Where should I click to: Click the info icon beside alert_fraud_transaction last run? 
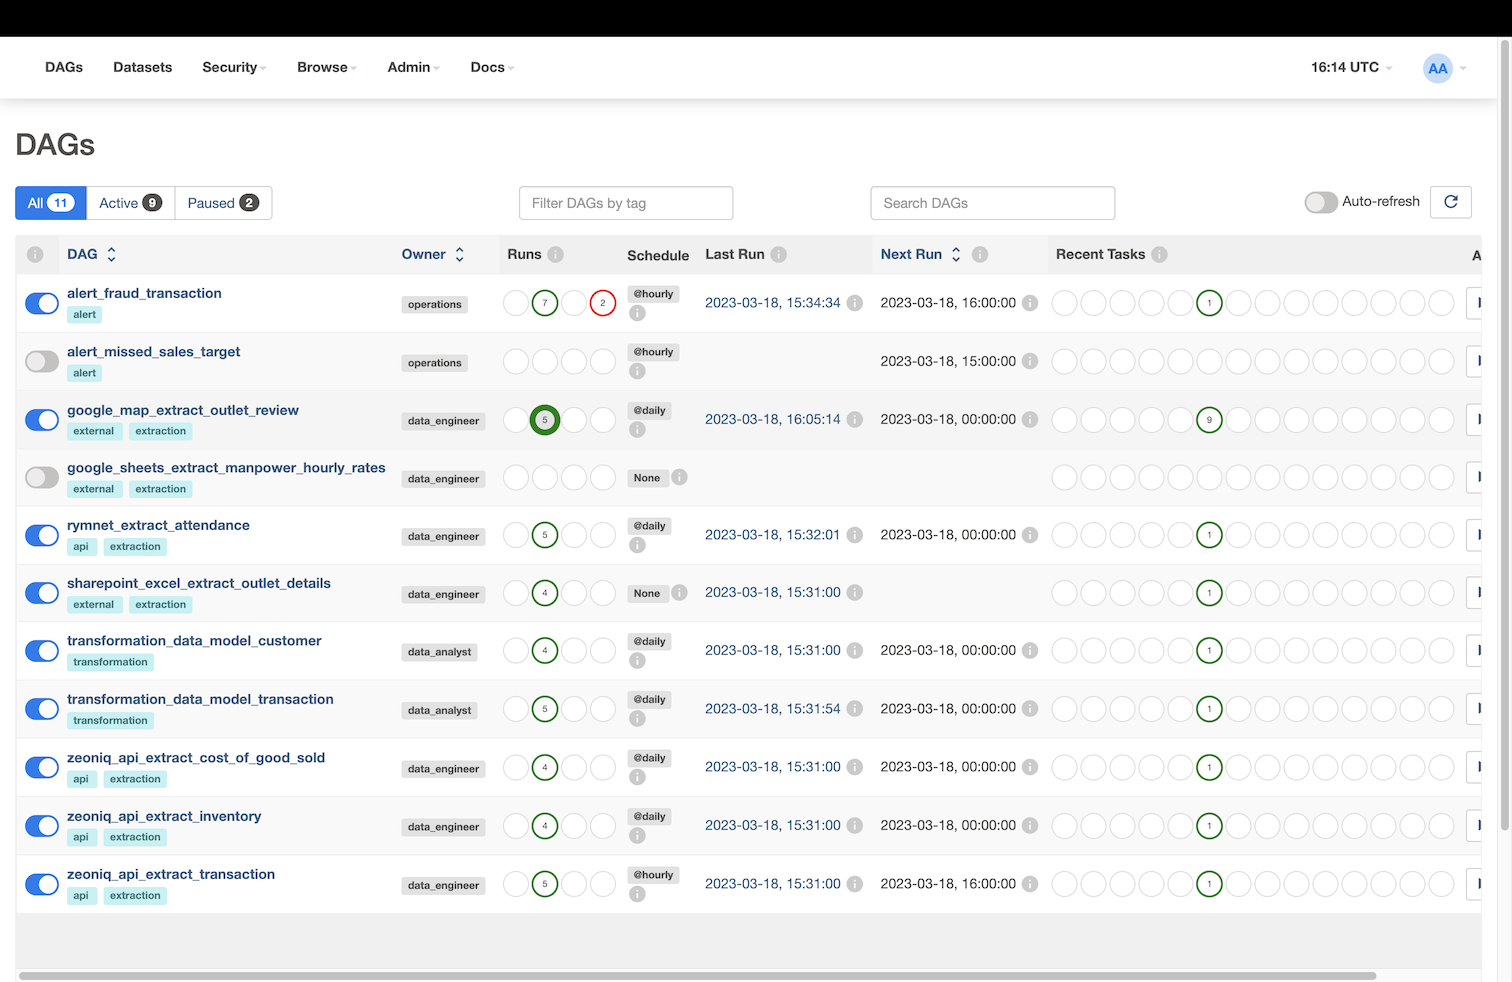[855, 303]
